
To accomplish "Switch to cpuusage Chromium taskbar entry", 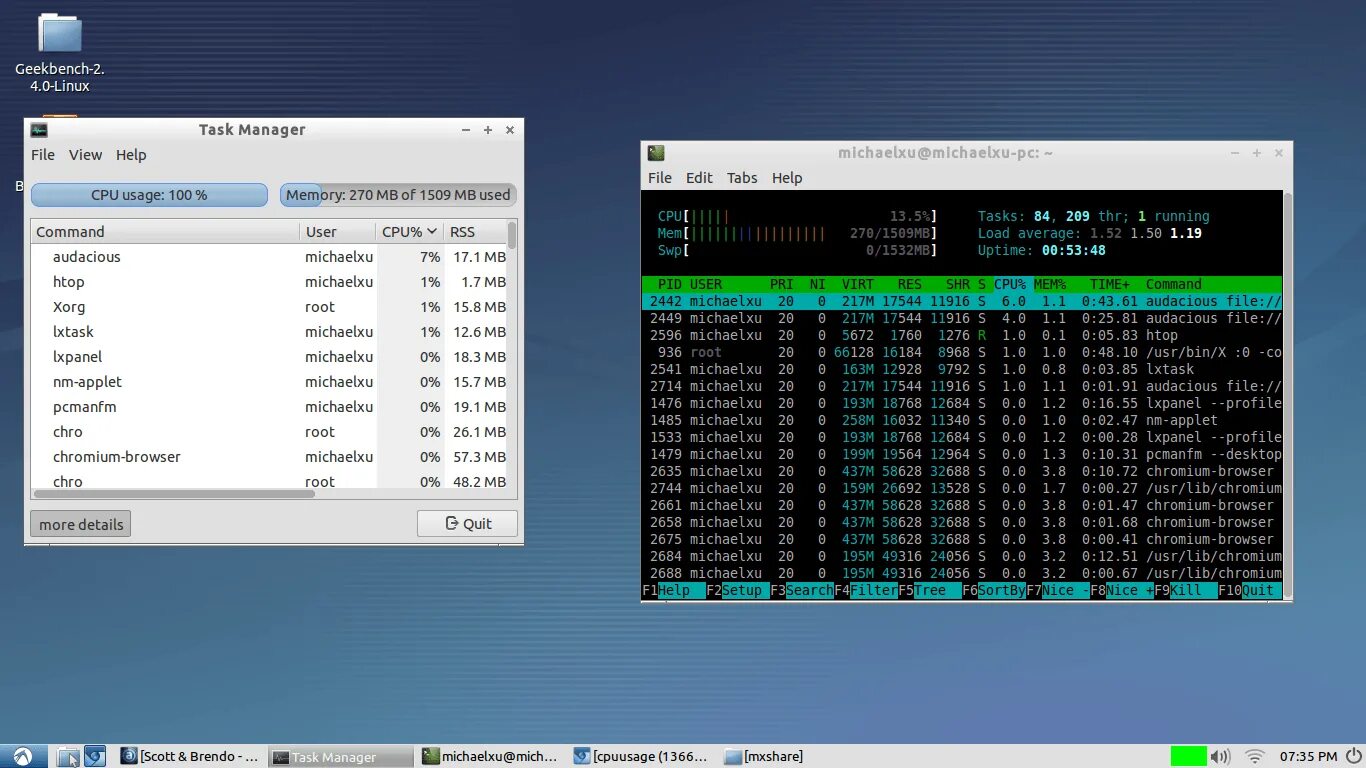I will pyautogui.click(x=642, y=757).
